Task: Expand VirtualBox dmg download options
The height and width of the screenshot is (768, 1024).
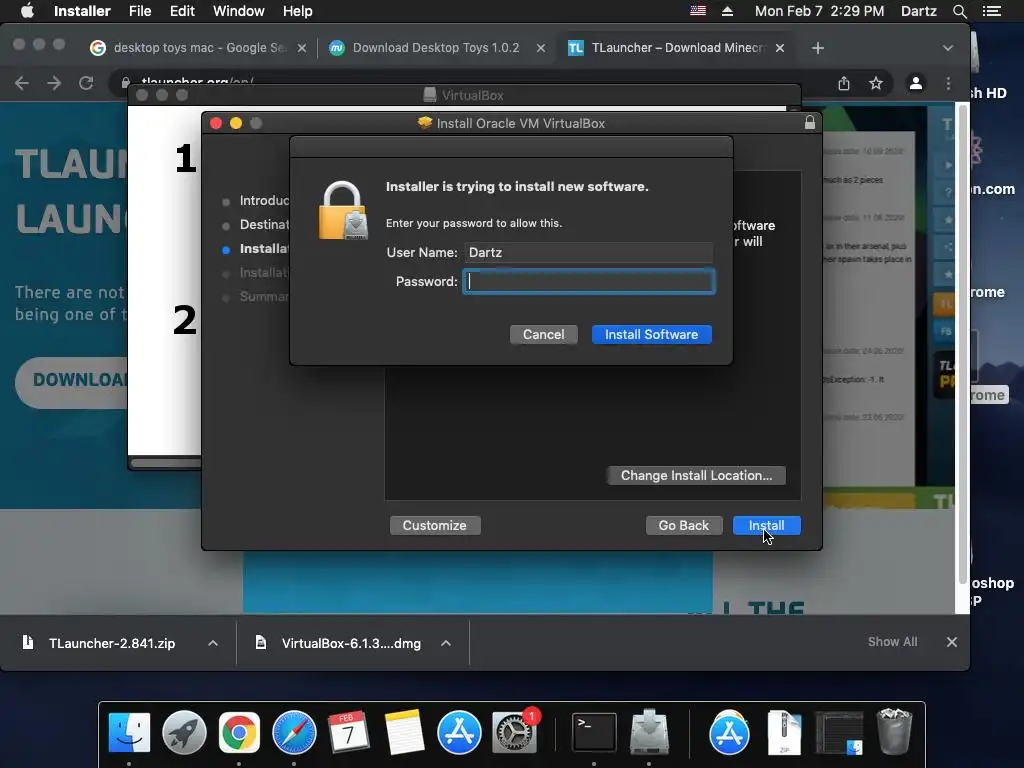Action: click(446, 643)
